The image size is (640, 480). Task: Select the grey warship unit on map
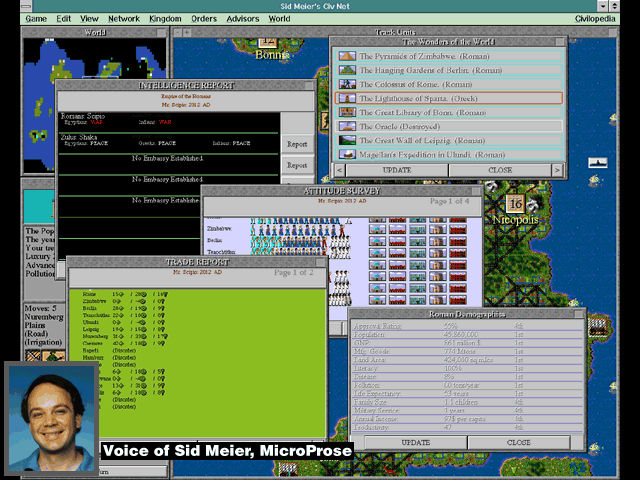pyautogui.click(x=598, y=162)
